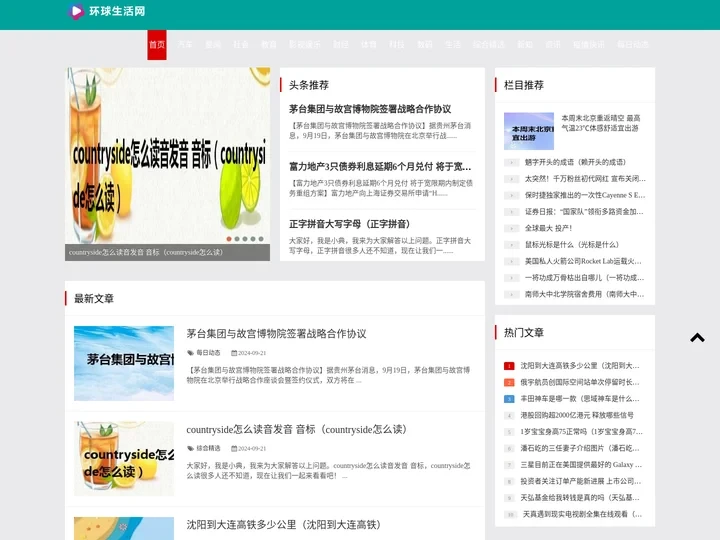Open 鼠标光标是什么 link
Image resolution: width=720 pixels, height=540 pixels.
(x=572, y=245)
